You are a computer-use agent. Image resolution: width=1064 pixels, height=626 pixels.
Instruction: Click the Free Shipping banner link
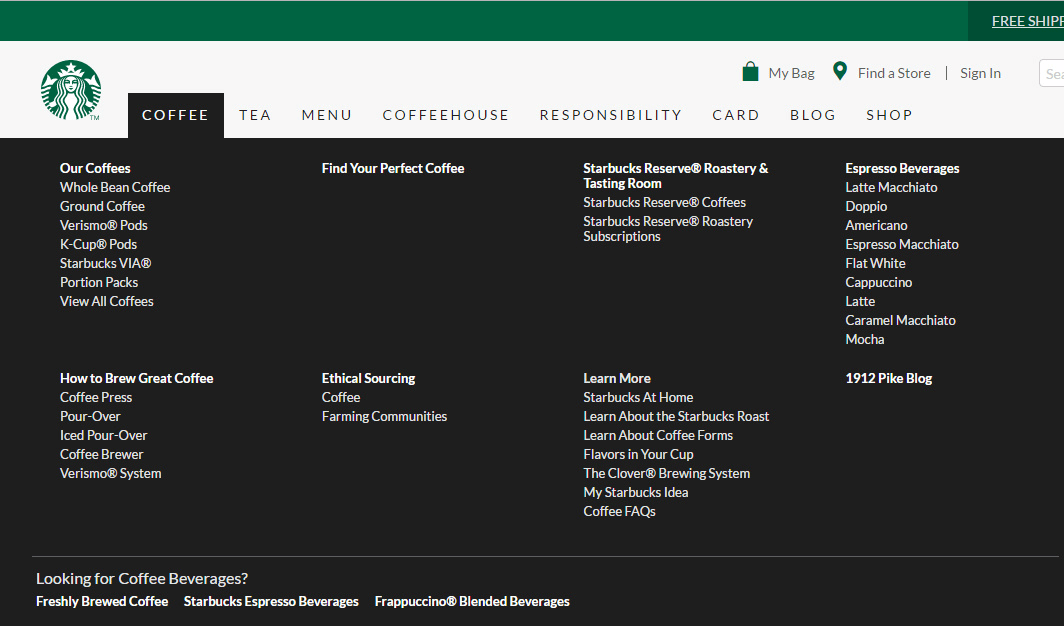point(1027,21)
